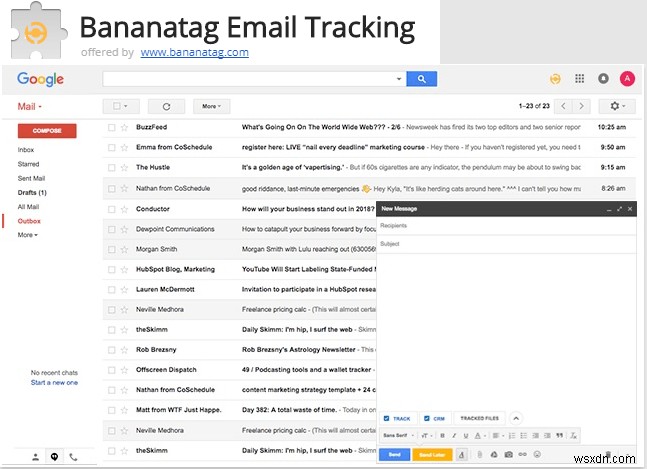This screenshot has height=469, width=647.
Task: Check the Rob Brezsny email checkbox
Action: coord(111,350)
